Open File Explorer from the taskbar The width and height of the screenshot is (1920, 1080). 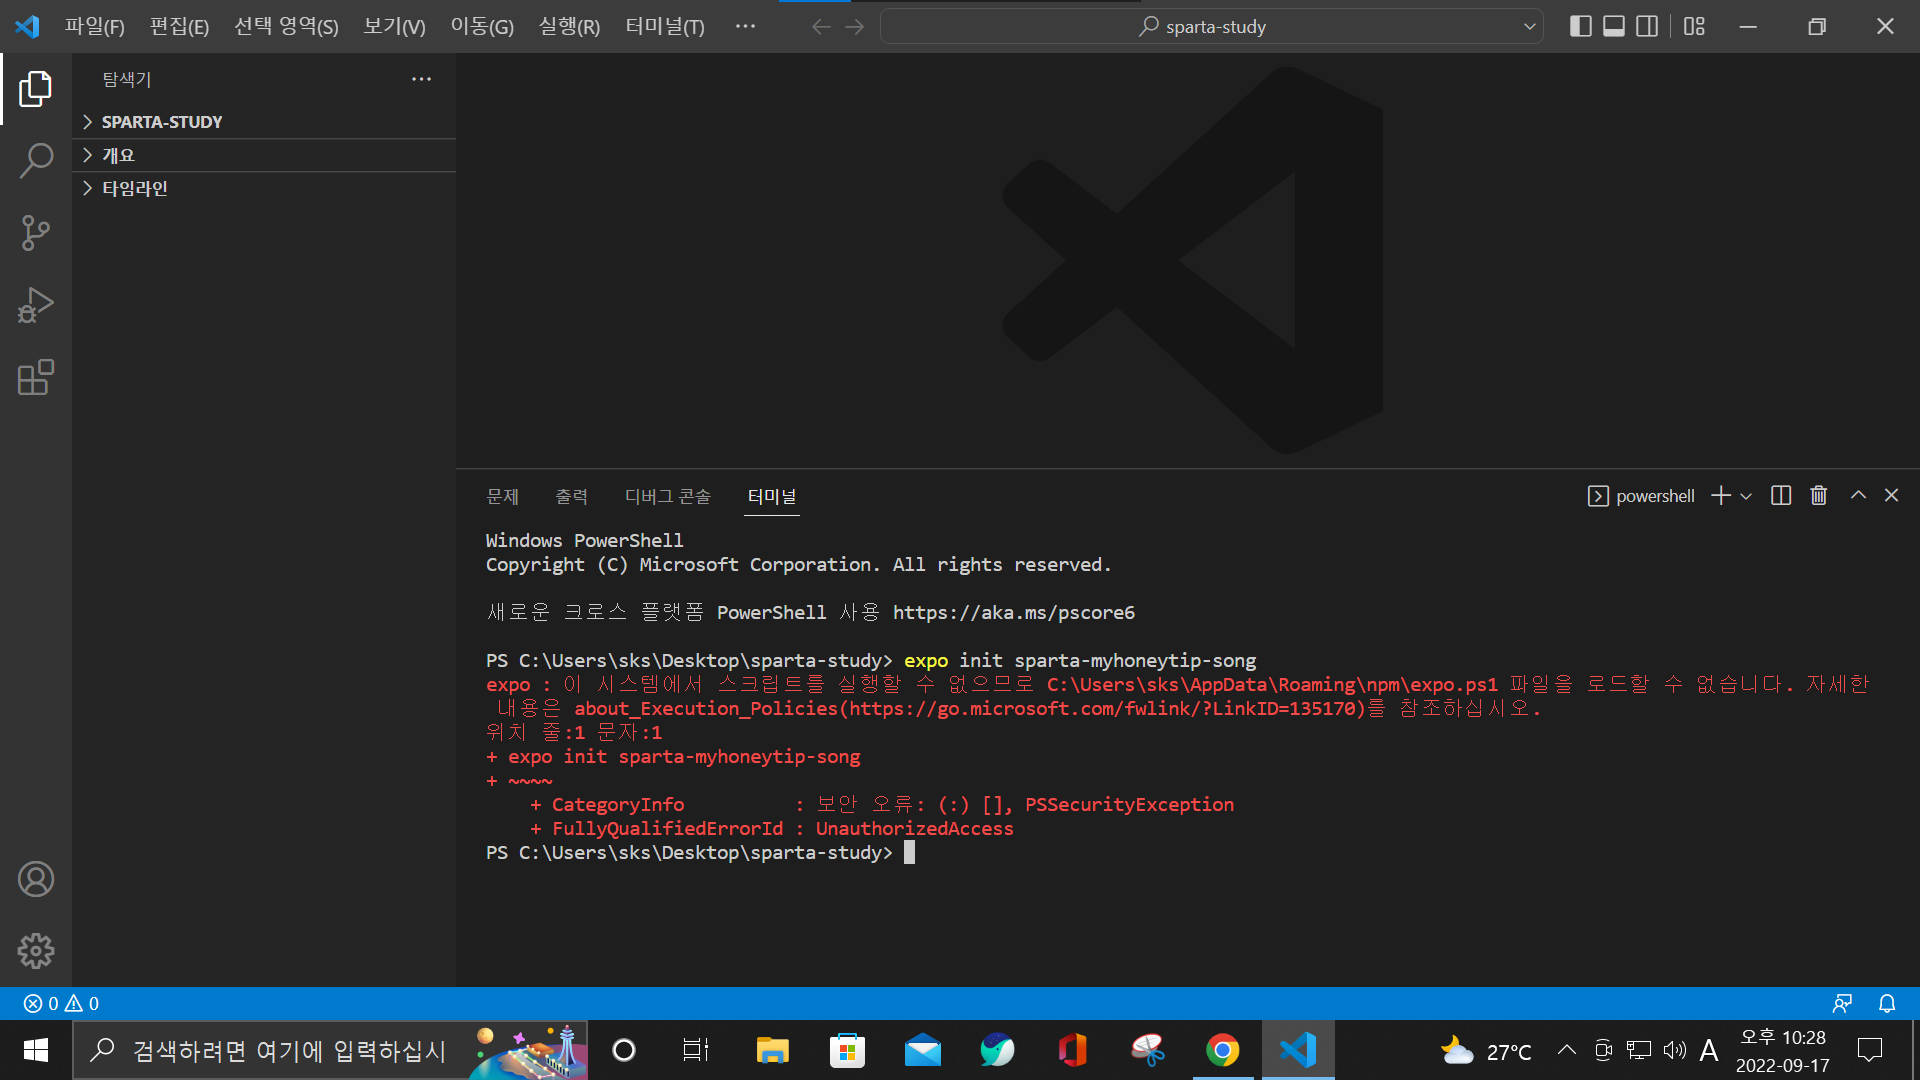pyautogui.click(x=772, y=1050)
